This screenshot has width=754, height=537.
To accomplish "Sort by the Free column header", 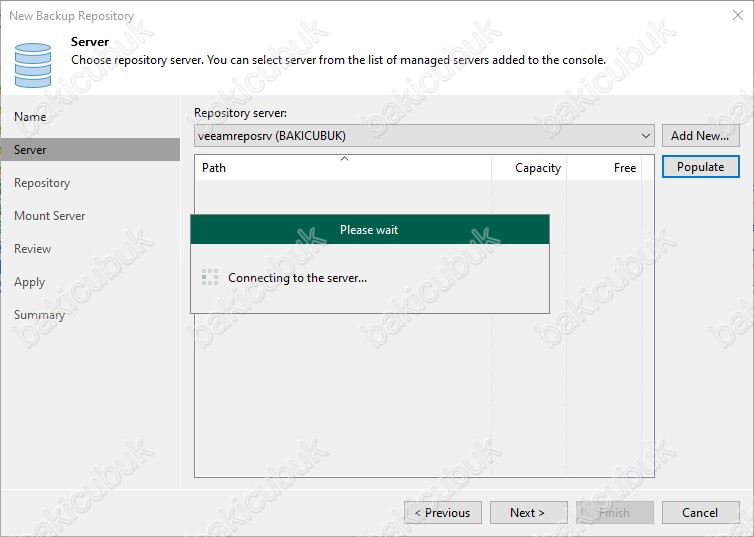I will tap(604, 168).
